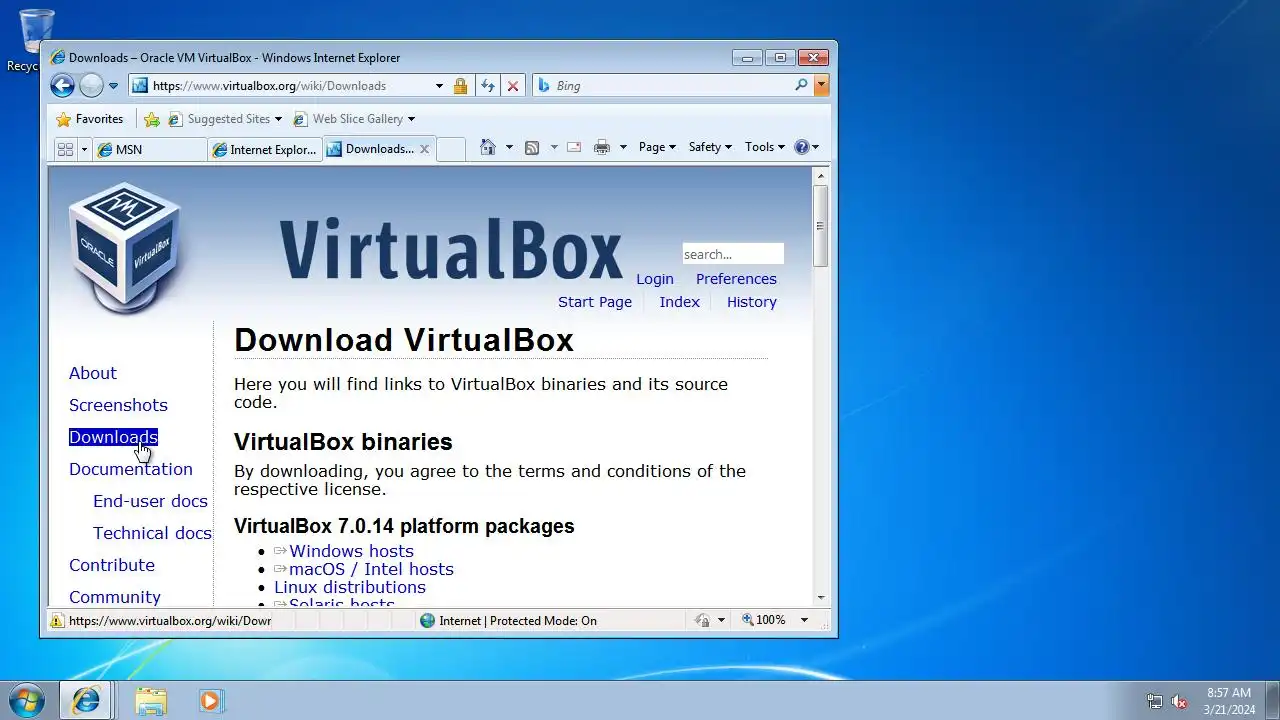Open End-user docs link
This screenshot has width=1280, height=720.
[x=150, y=501]
